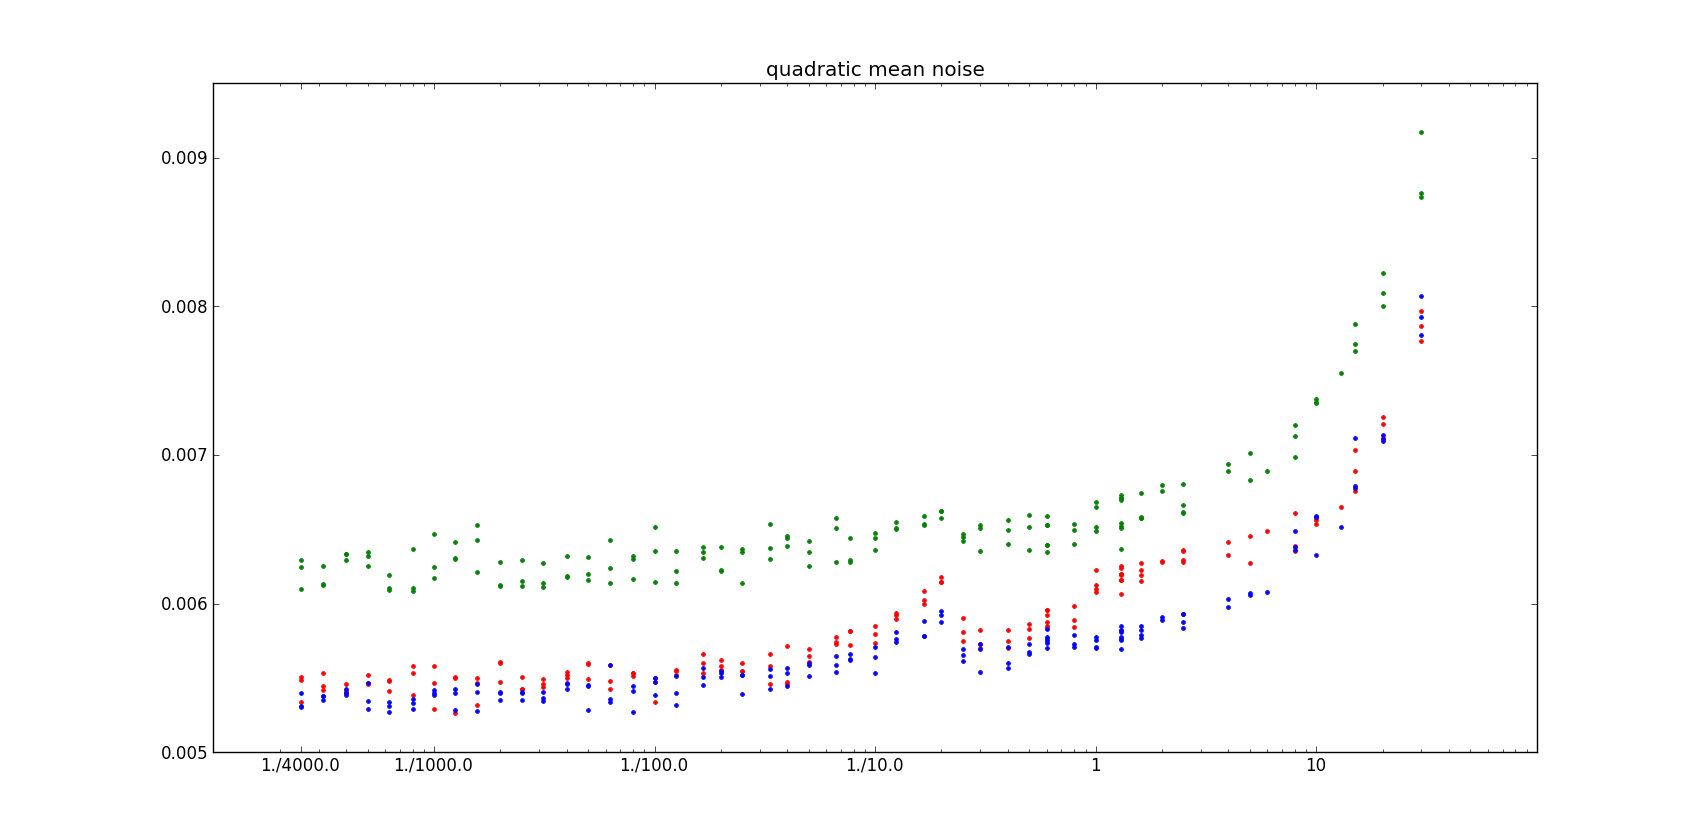1707x836 pixels.
Task: Click the highest green data point
Action: [x=1421, y=132]
